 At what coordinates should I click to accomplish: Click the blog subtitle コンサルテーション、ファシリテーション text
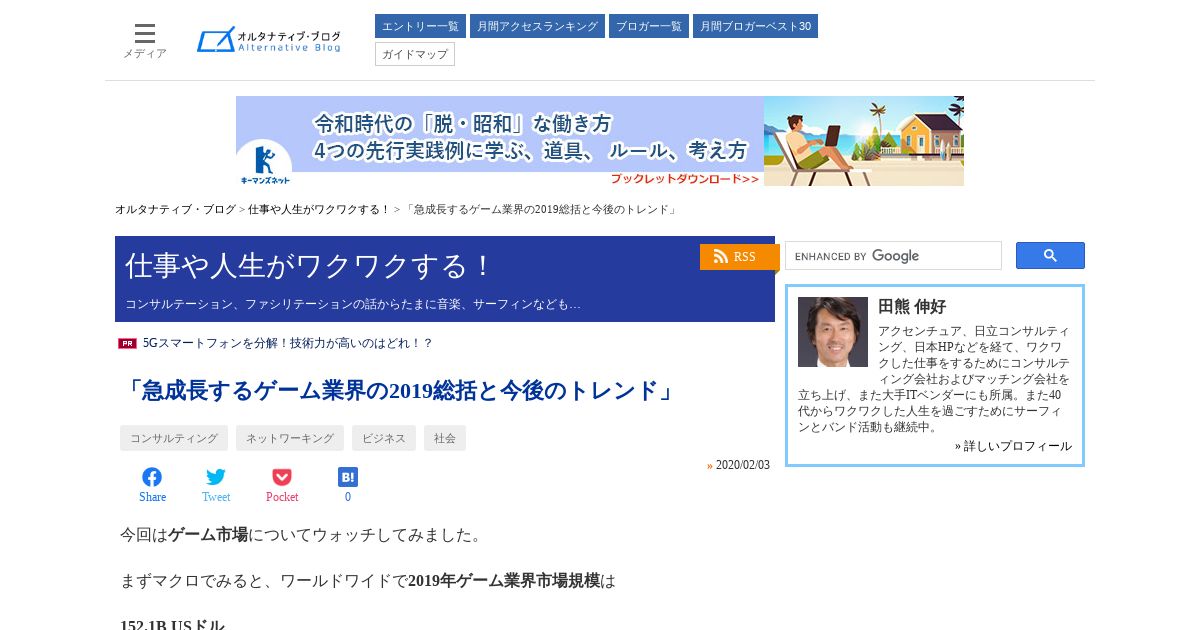point(353,304)
